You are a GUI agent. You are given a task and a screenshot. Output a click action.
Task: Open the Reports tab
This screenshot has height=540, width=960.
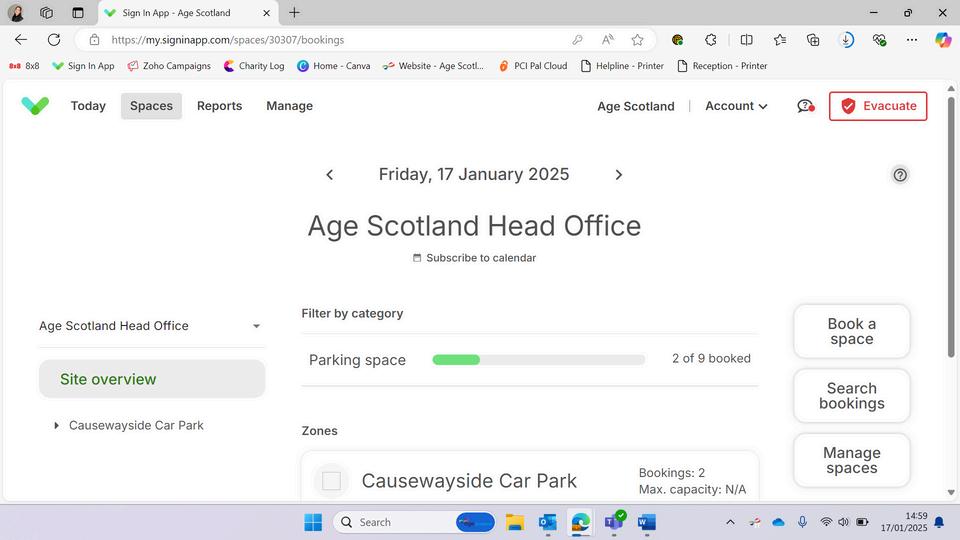[219, 106]
